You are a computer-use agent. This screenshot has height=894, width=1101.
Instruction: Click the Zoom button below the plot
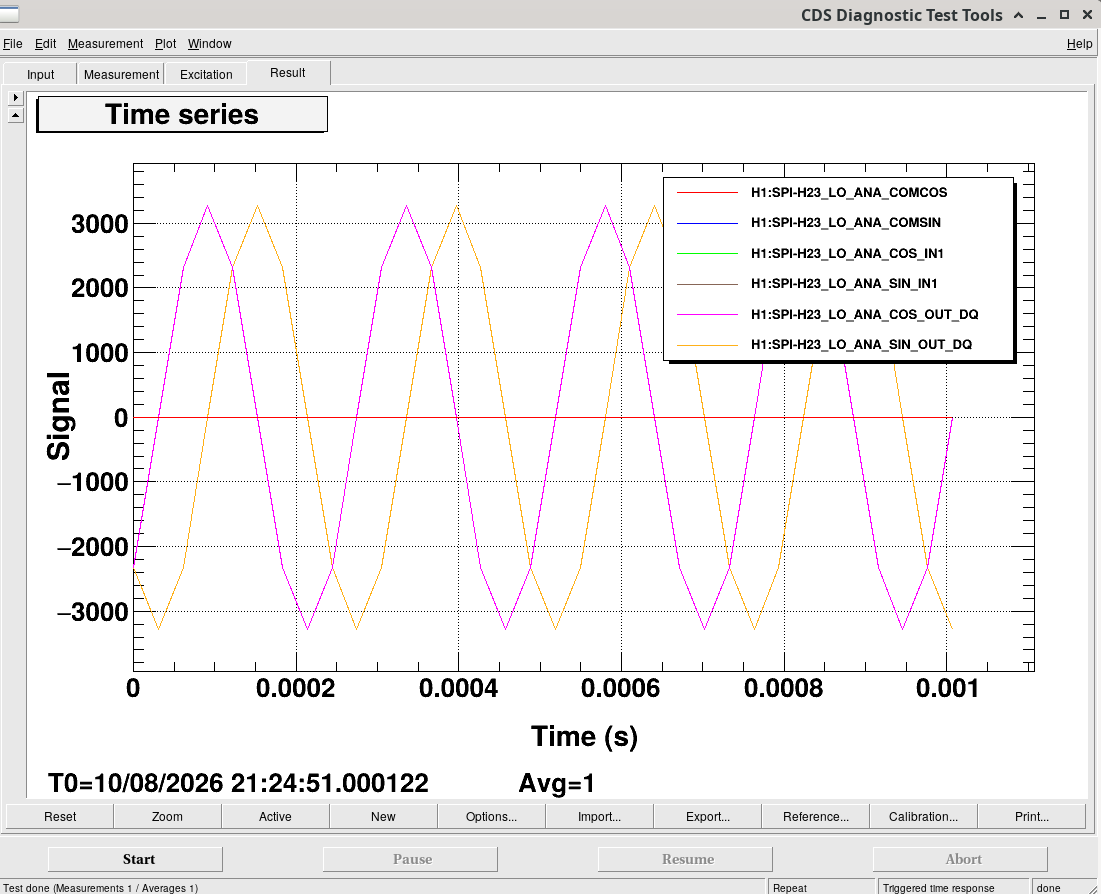click(167, 817)
